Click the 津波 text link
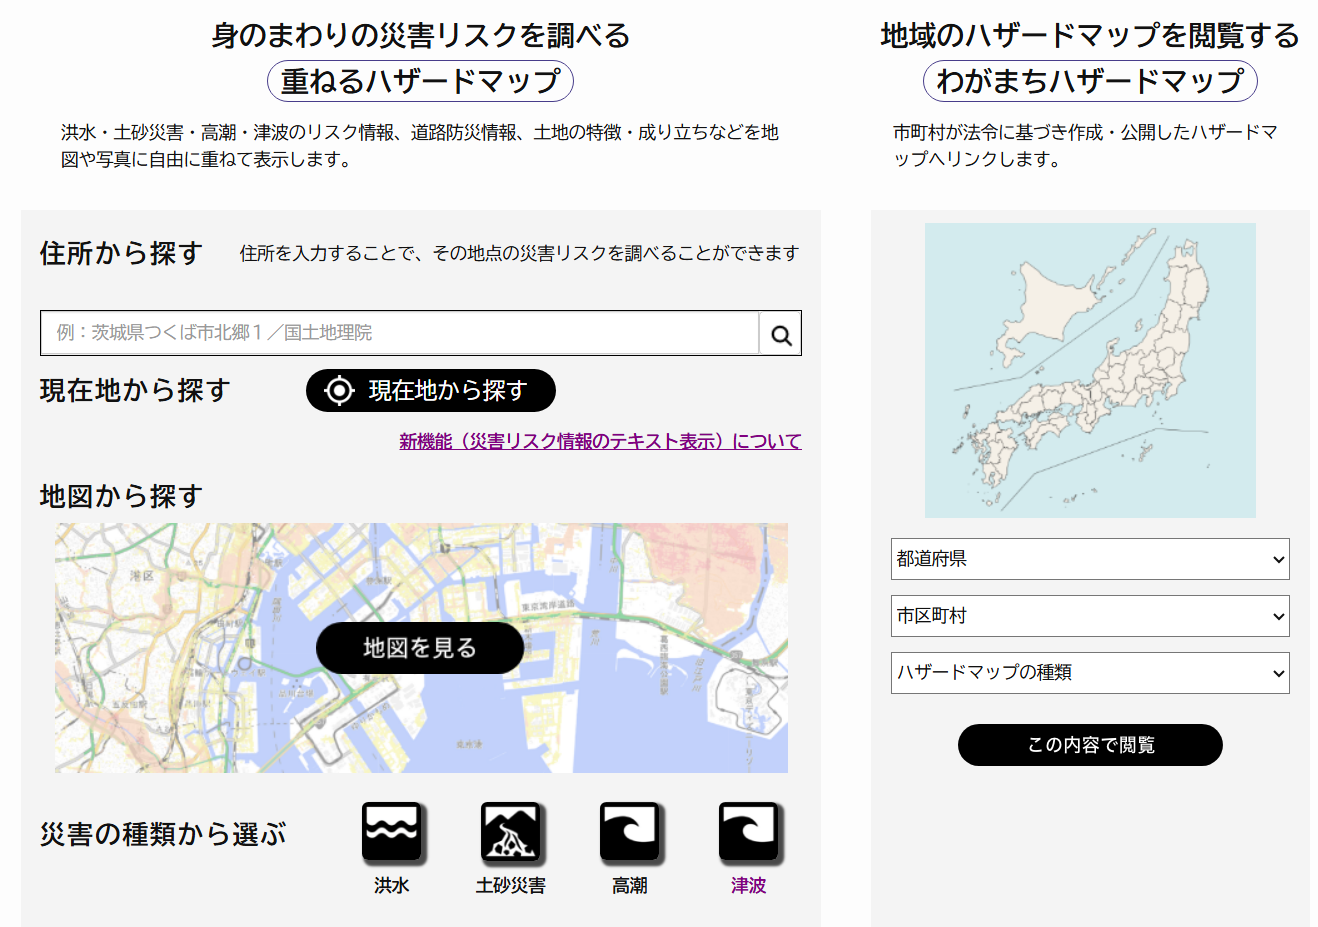 [749, 885]
